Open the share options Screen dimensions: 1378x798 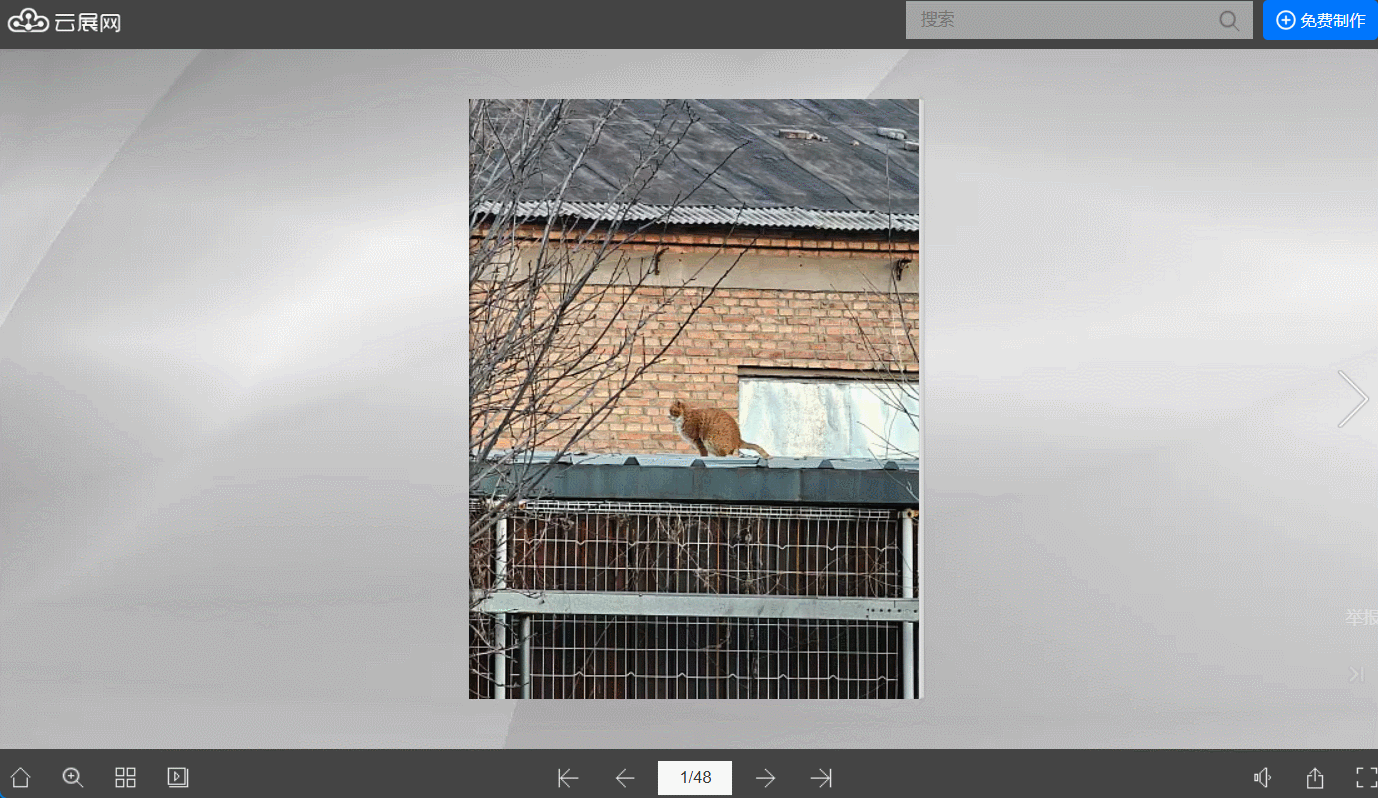pos(1315,778)
